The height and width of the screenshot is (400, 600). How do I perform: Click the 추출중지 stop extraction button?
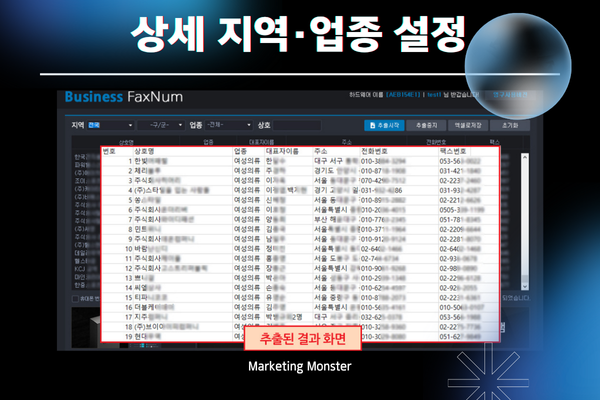[426, 125]
